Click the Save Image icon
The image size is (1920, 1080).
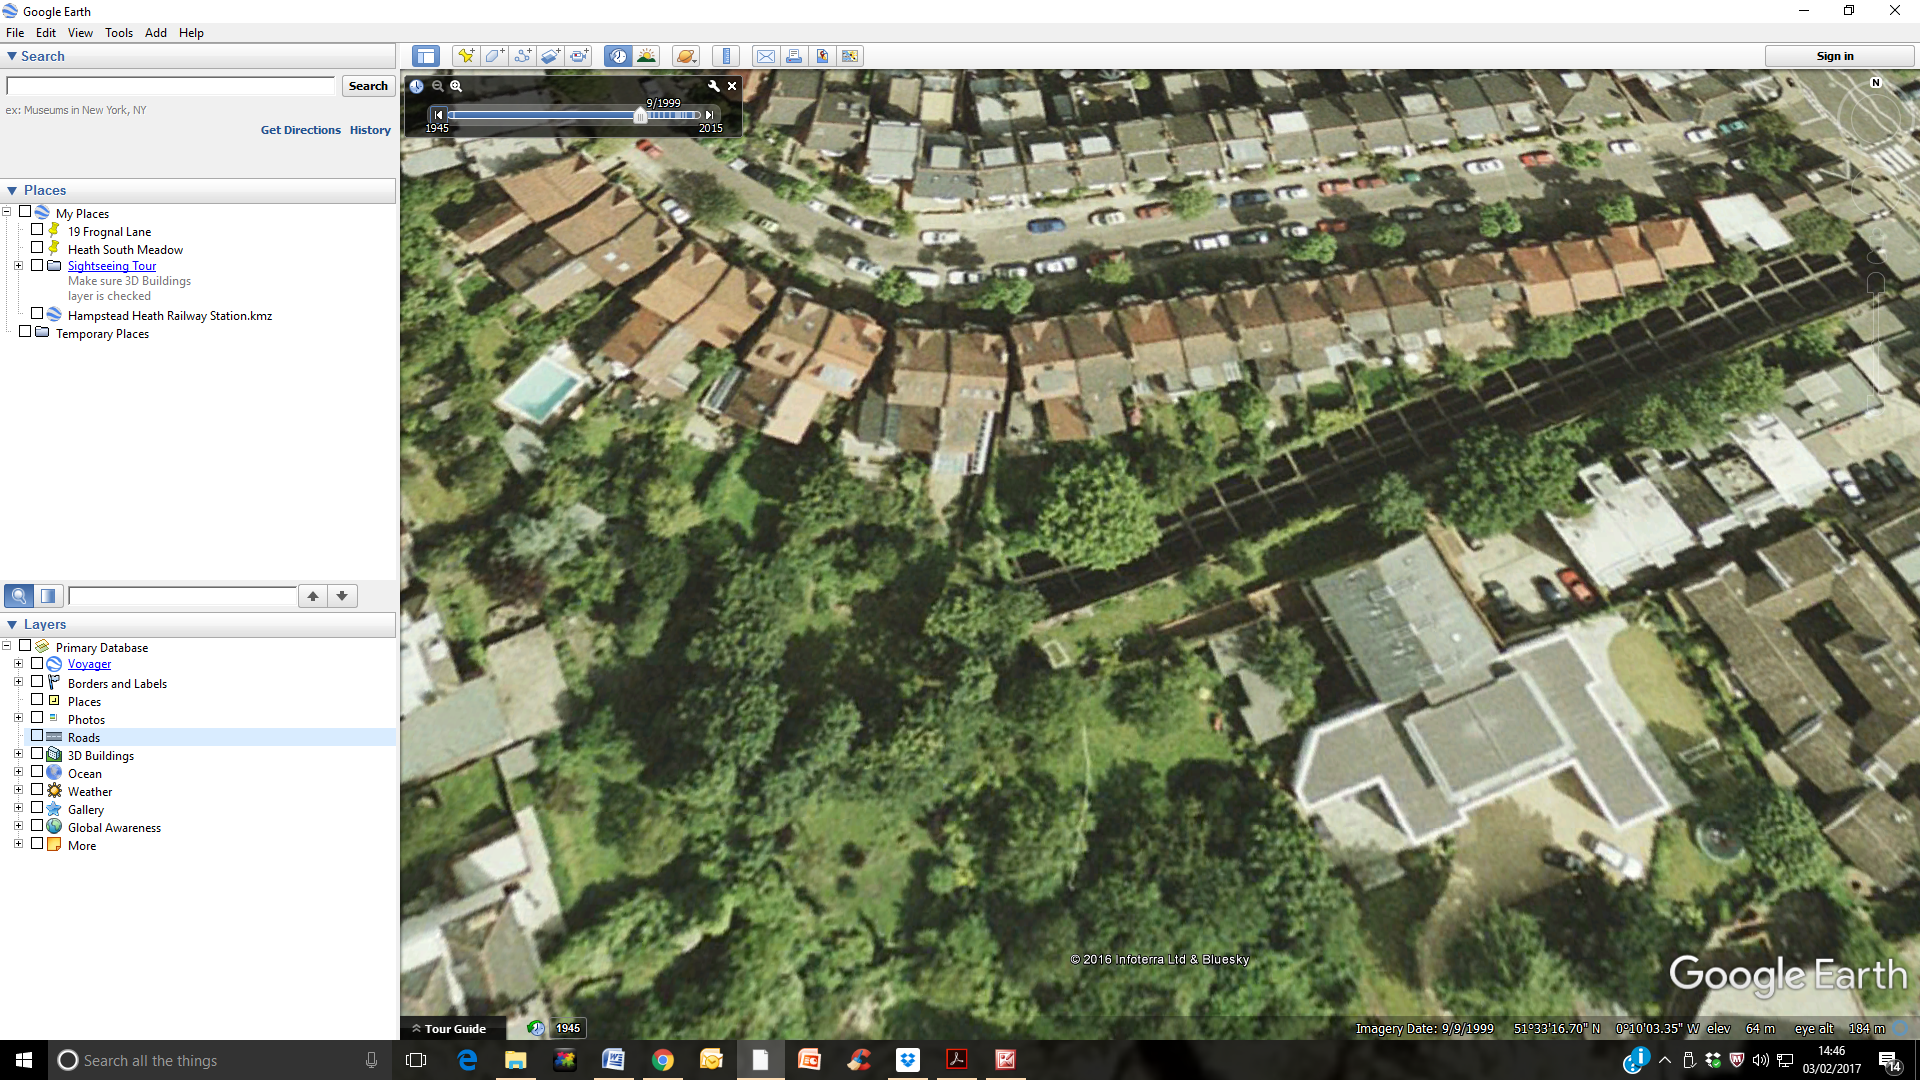tap(822, 56)
